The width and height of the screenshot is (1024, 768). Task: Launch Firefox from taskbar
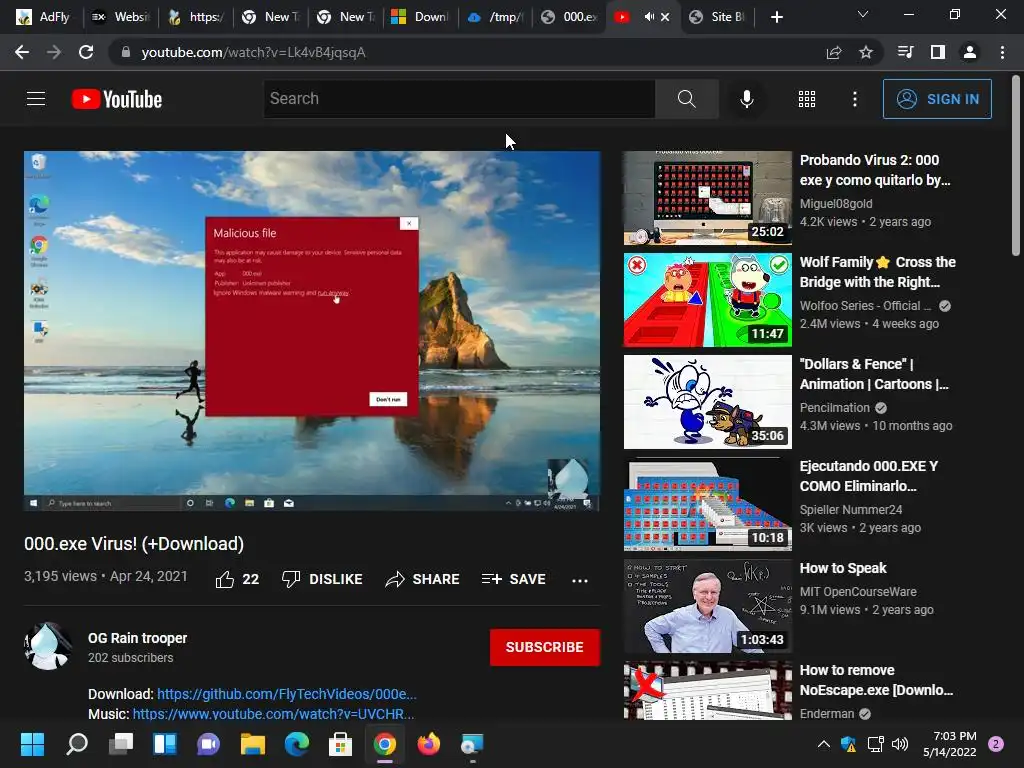click(428, 744)
